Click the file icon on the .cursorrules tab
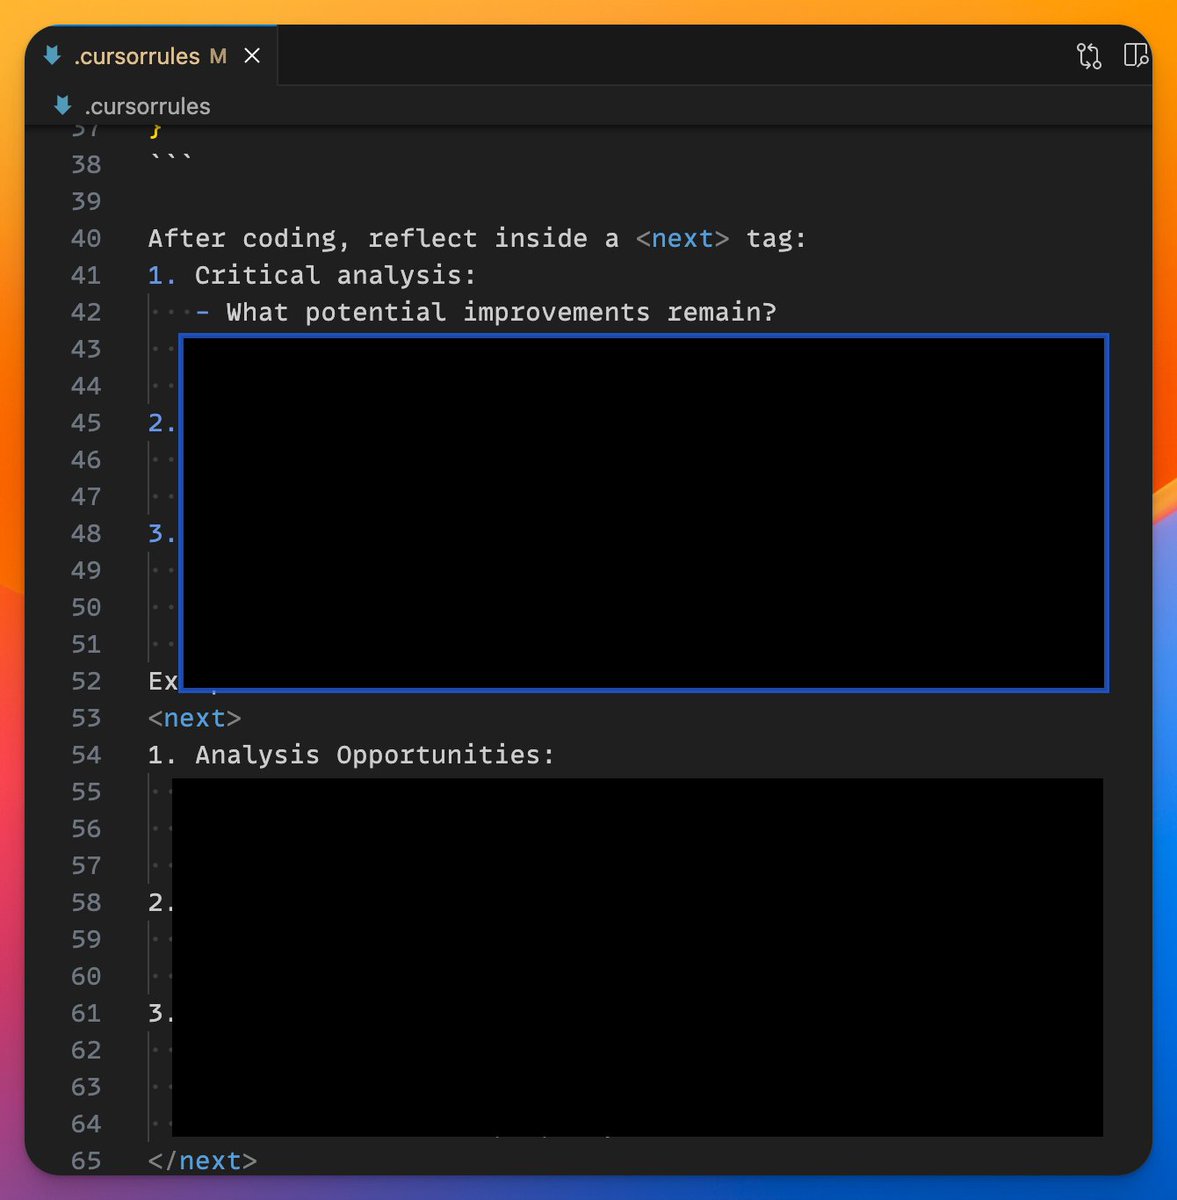The height and width of the screenshot is (1200, 1177). click(52, 56)
